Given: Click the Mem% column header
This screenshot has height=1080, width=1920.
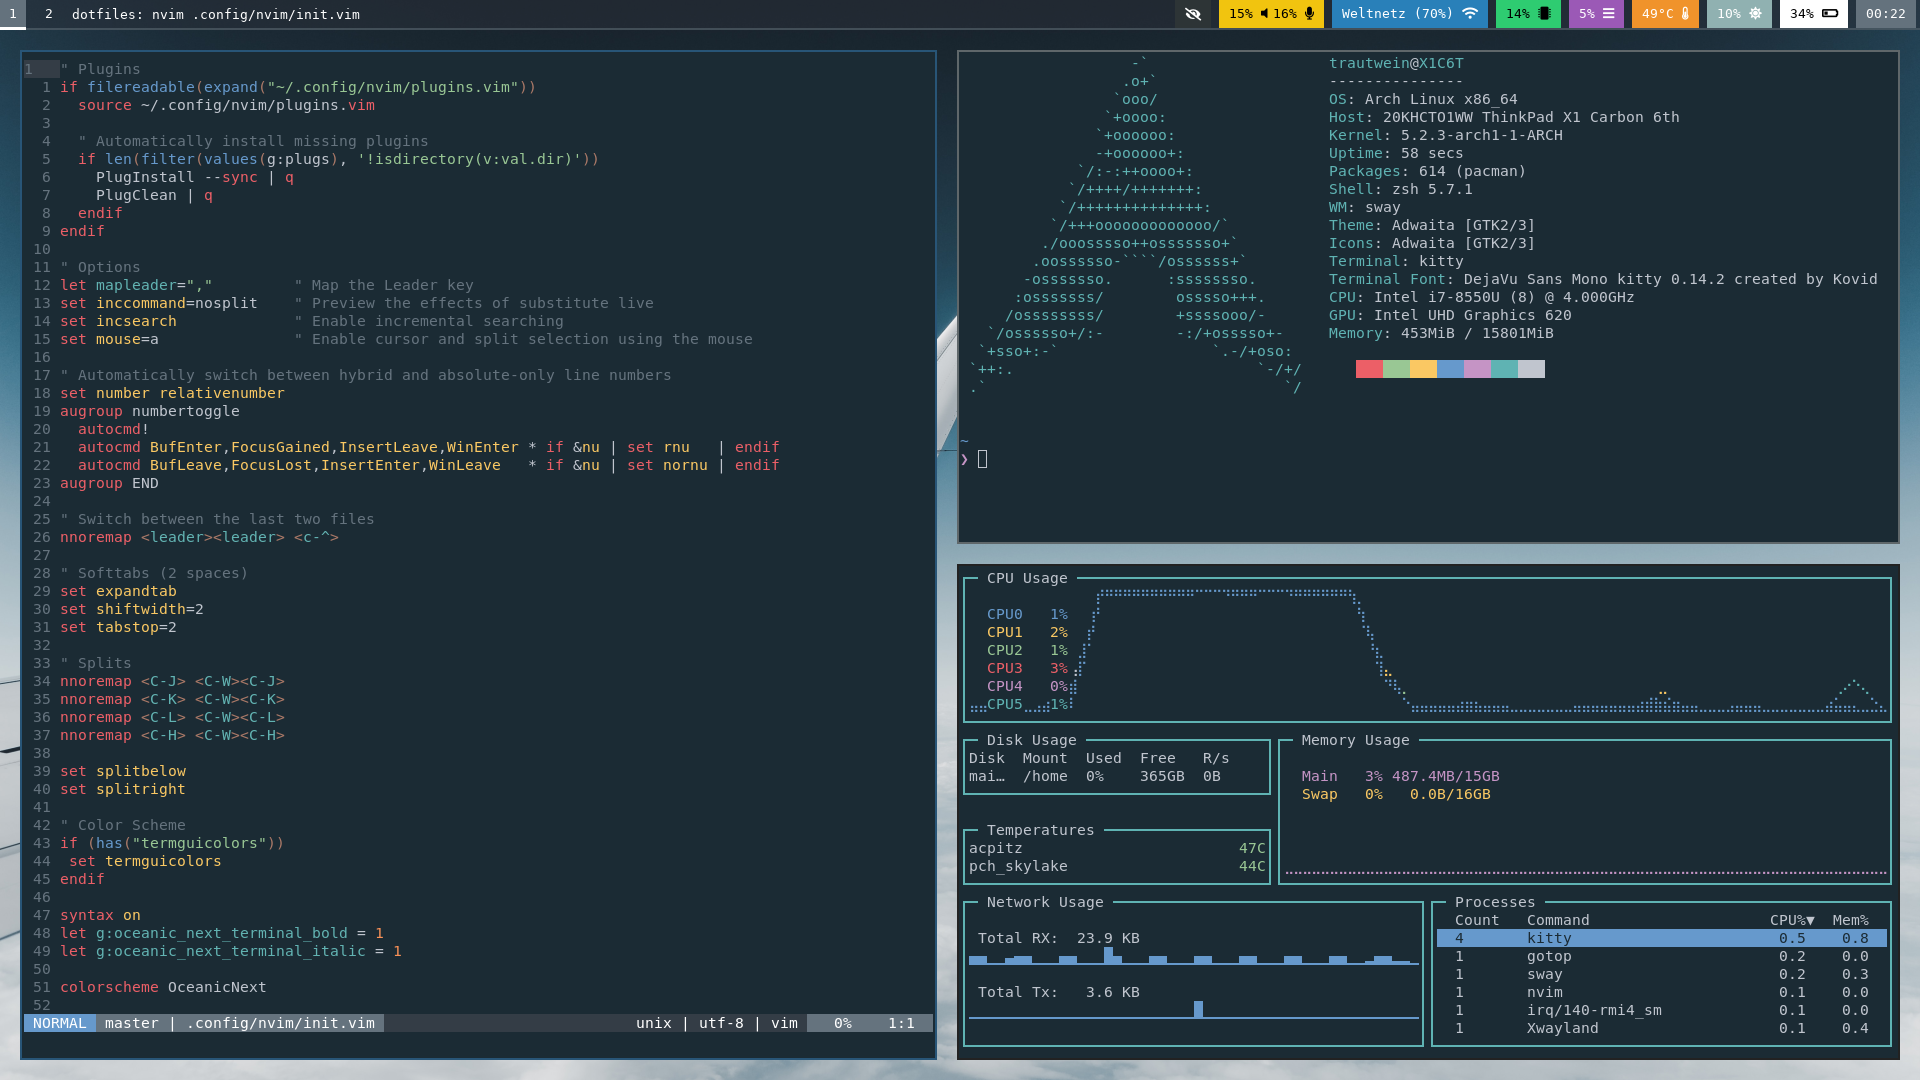Looking at the screenshot, I should 1850,920.
